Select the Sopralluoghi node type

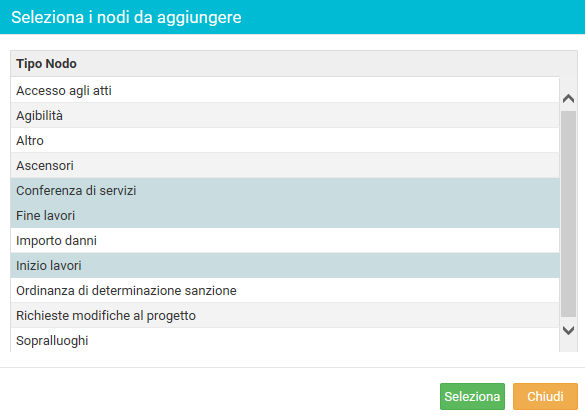coord(285,340)
